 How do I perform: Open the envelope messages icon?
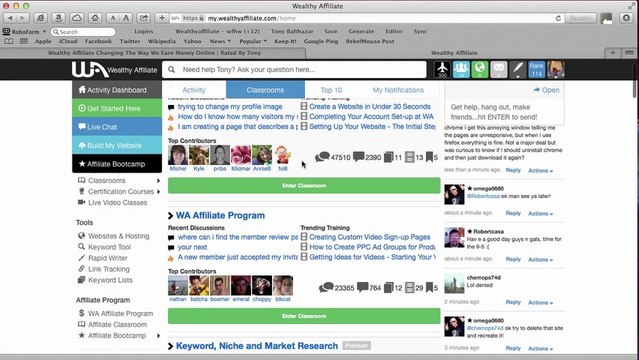coord(498,69)
